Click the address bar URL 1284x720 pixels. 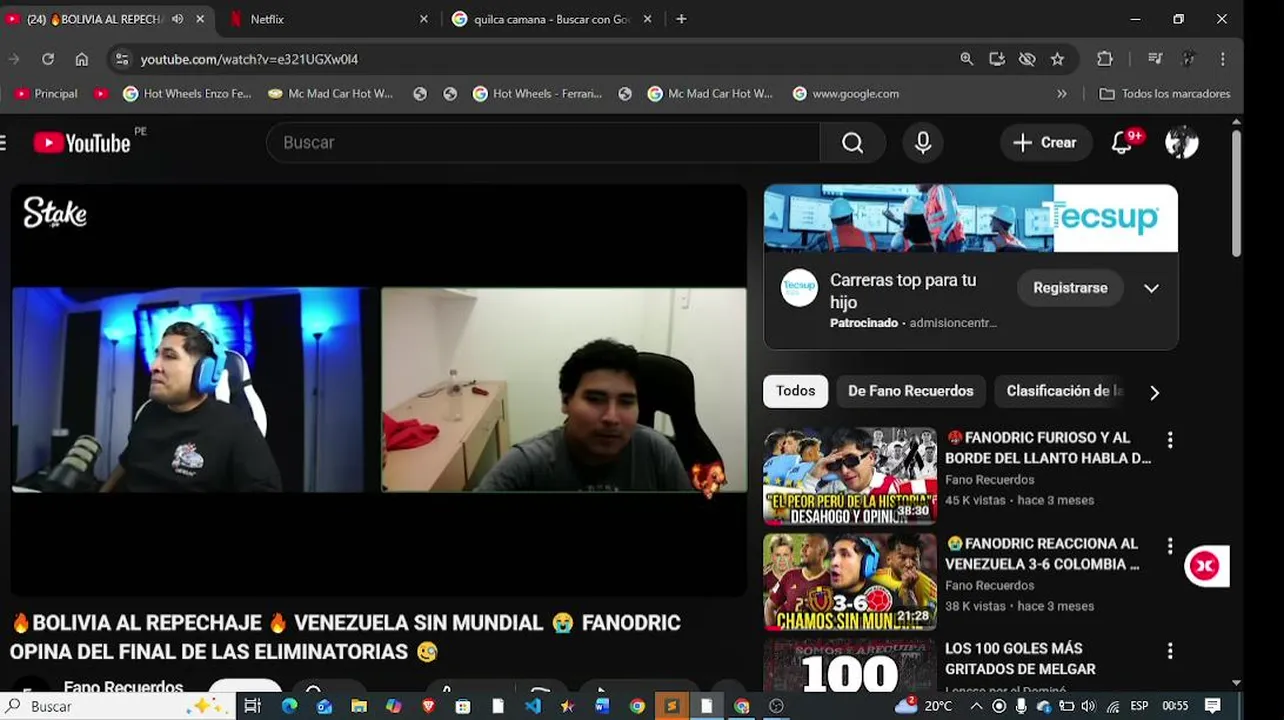[x=249, y=59]
